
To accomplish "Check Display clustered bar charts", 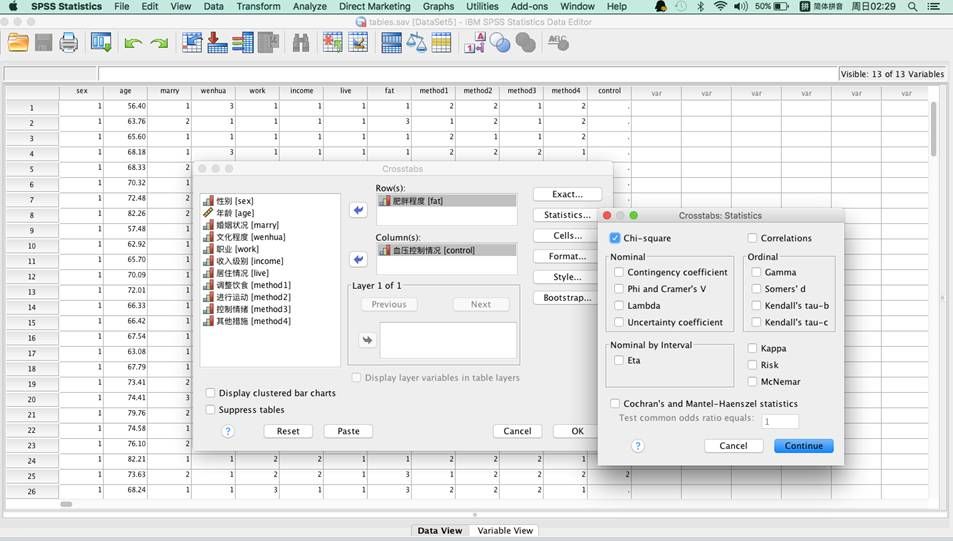I will 210,393.
